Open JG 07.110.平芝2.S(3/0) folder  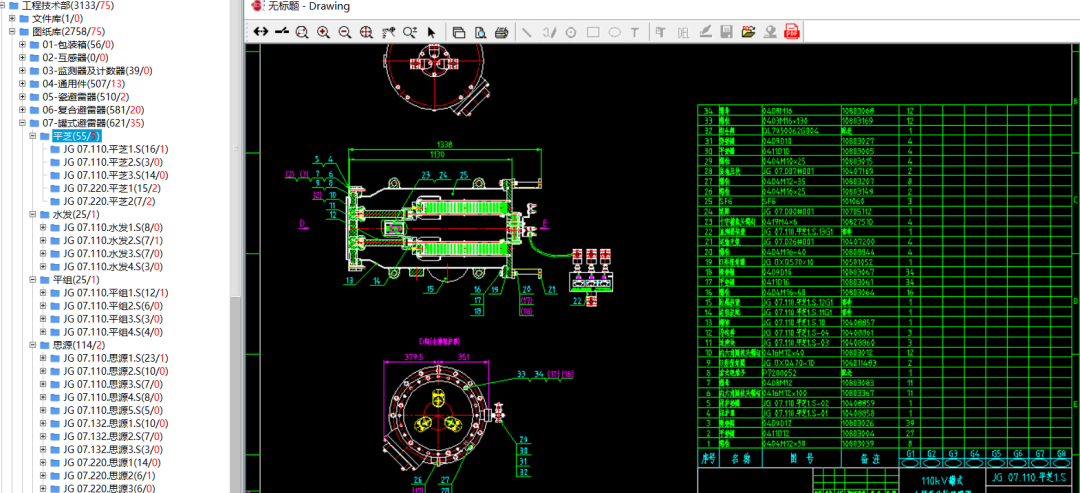point(113,162)
